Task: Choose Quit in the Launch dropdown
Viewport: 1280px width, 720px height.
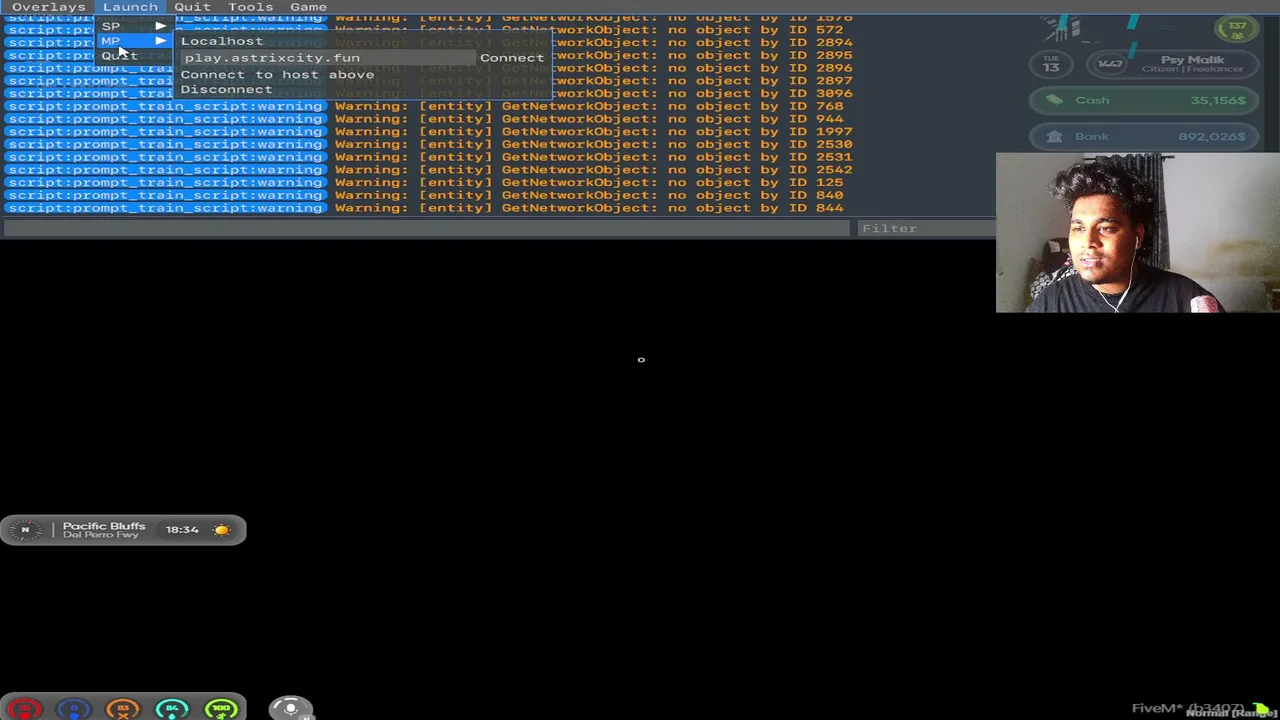Action: pyautogui.click(x=119, y=56)
